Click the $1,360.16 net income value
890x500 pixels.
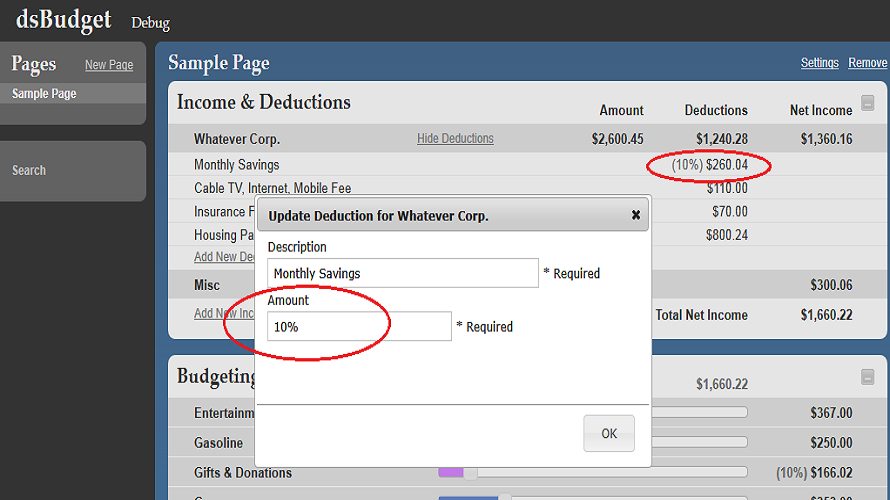826,139
